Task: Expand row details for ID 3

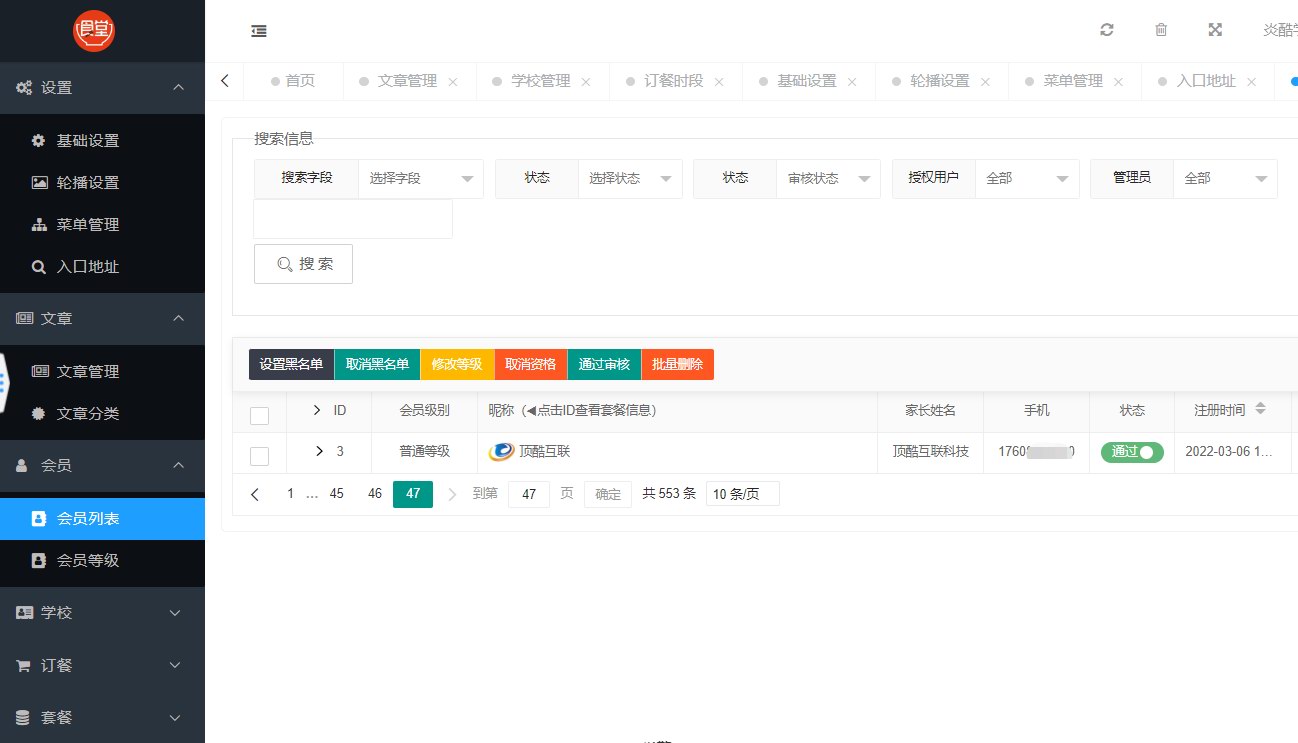Action: pyautogui.click(x=319, y=451)
